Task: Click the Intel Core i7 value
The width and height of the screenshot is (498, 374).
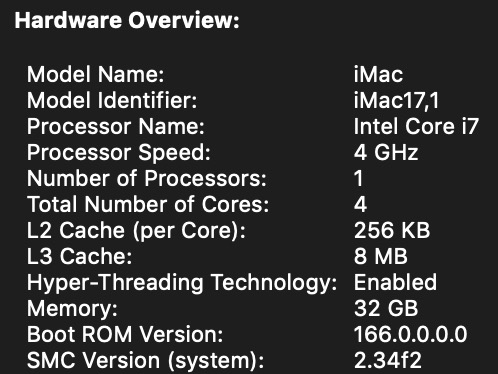Action: 416,126
